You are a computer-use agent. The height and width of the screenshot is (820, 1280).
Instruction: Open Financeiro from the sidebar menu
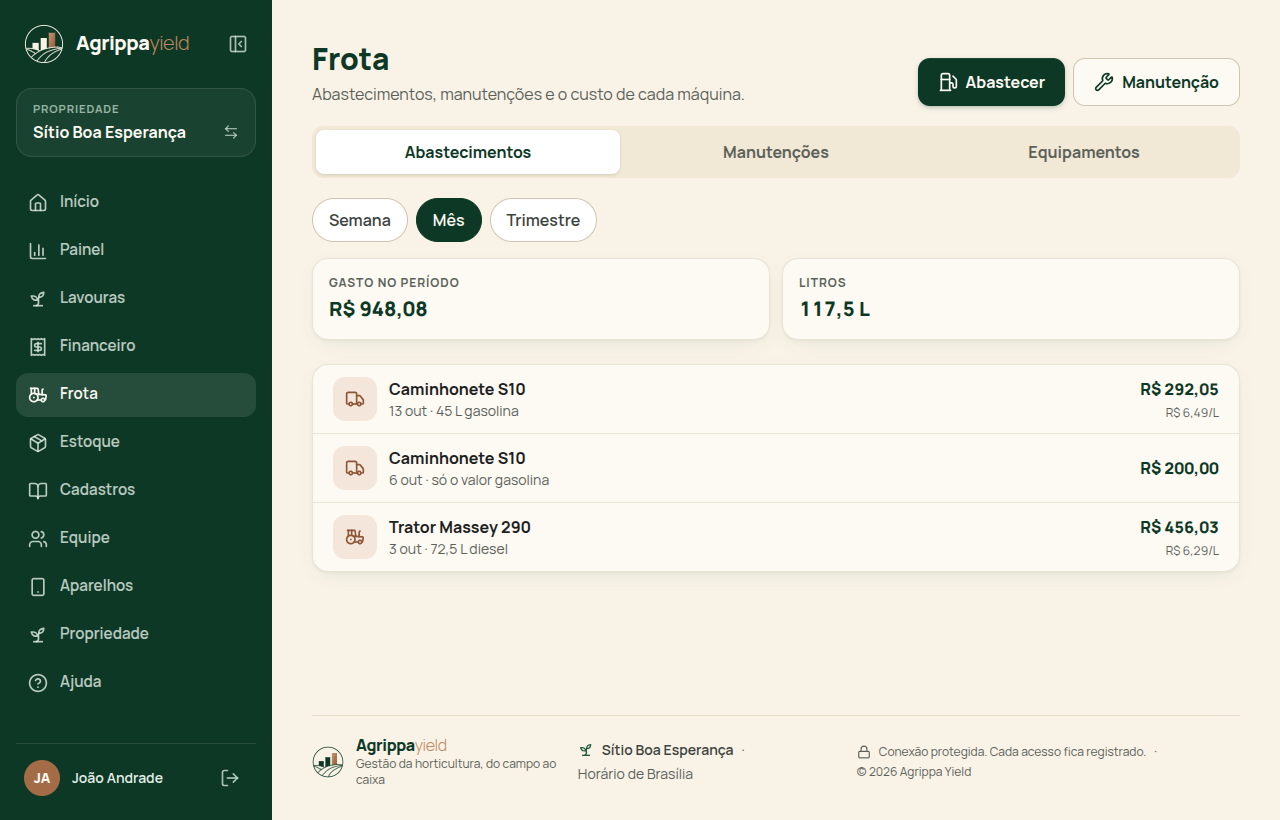pyautogui.click(x=136, y=346)
